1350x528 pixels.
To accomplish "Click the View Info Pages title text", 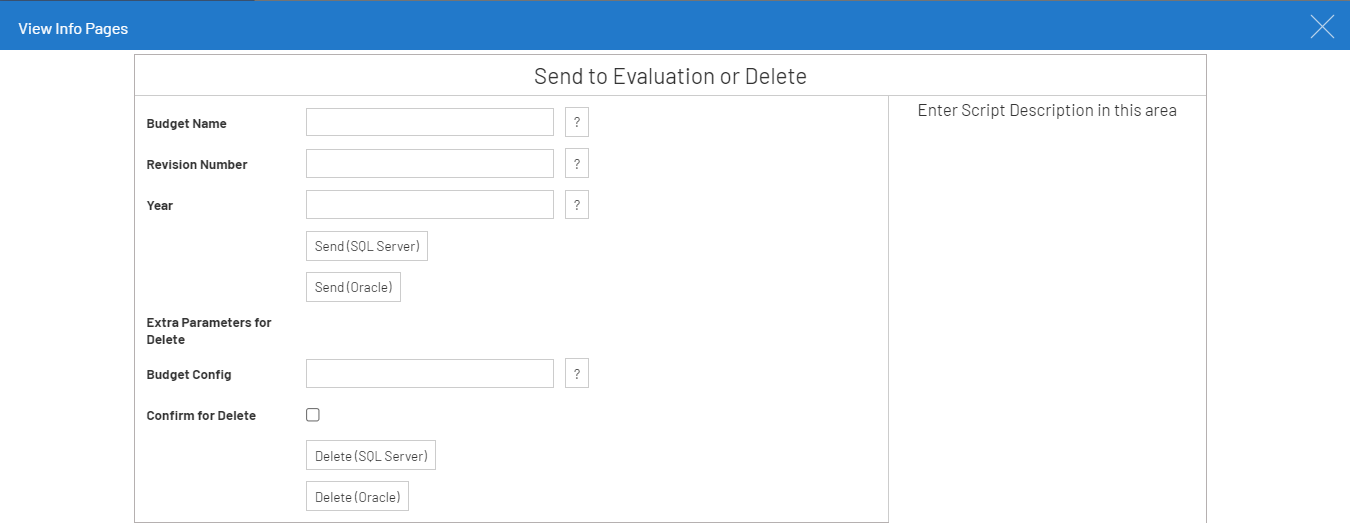I will point(73,29).
